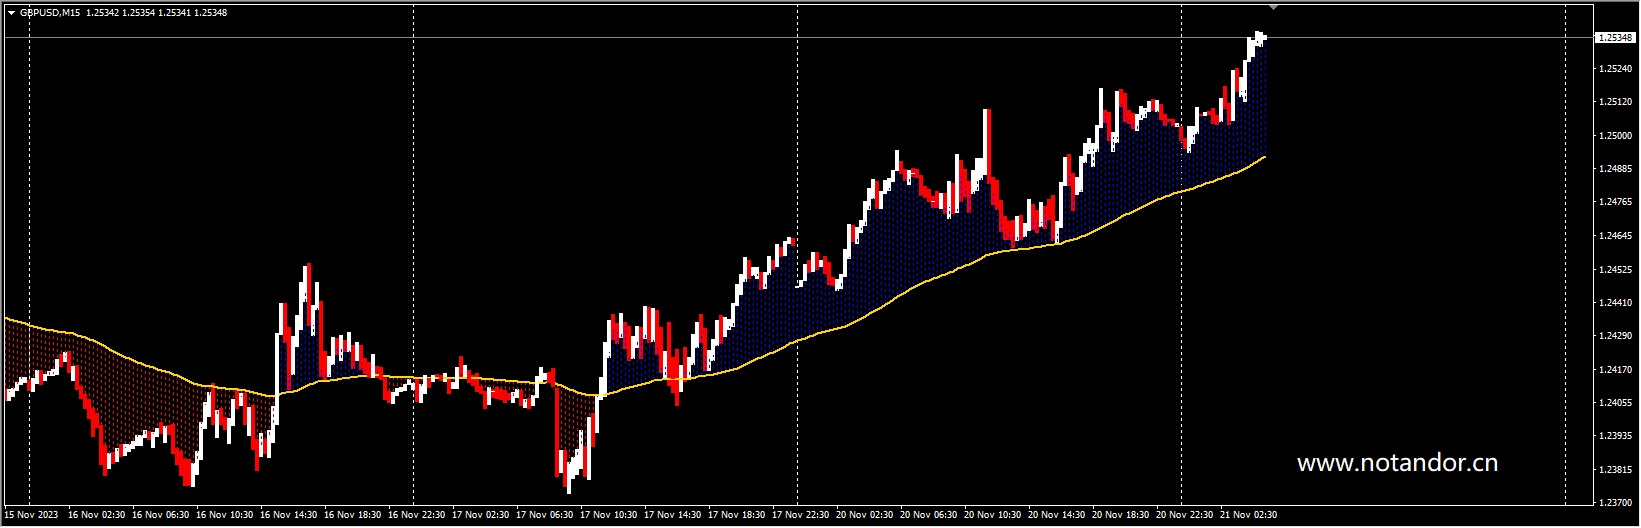Click the 1.24055 price axis label

click(1616, 403)
